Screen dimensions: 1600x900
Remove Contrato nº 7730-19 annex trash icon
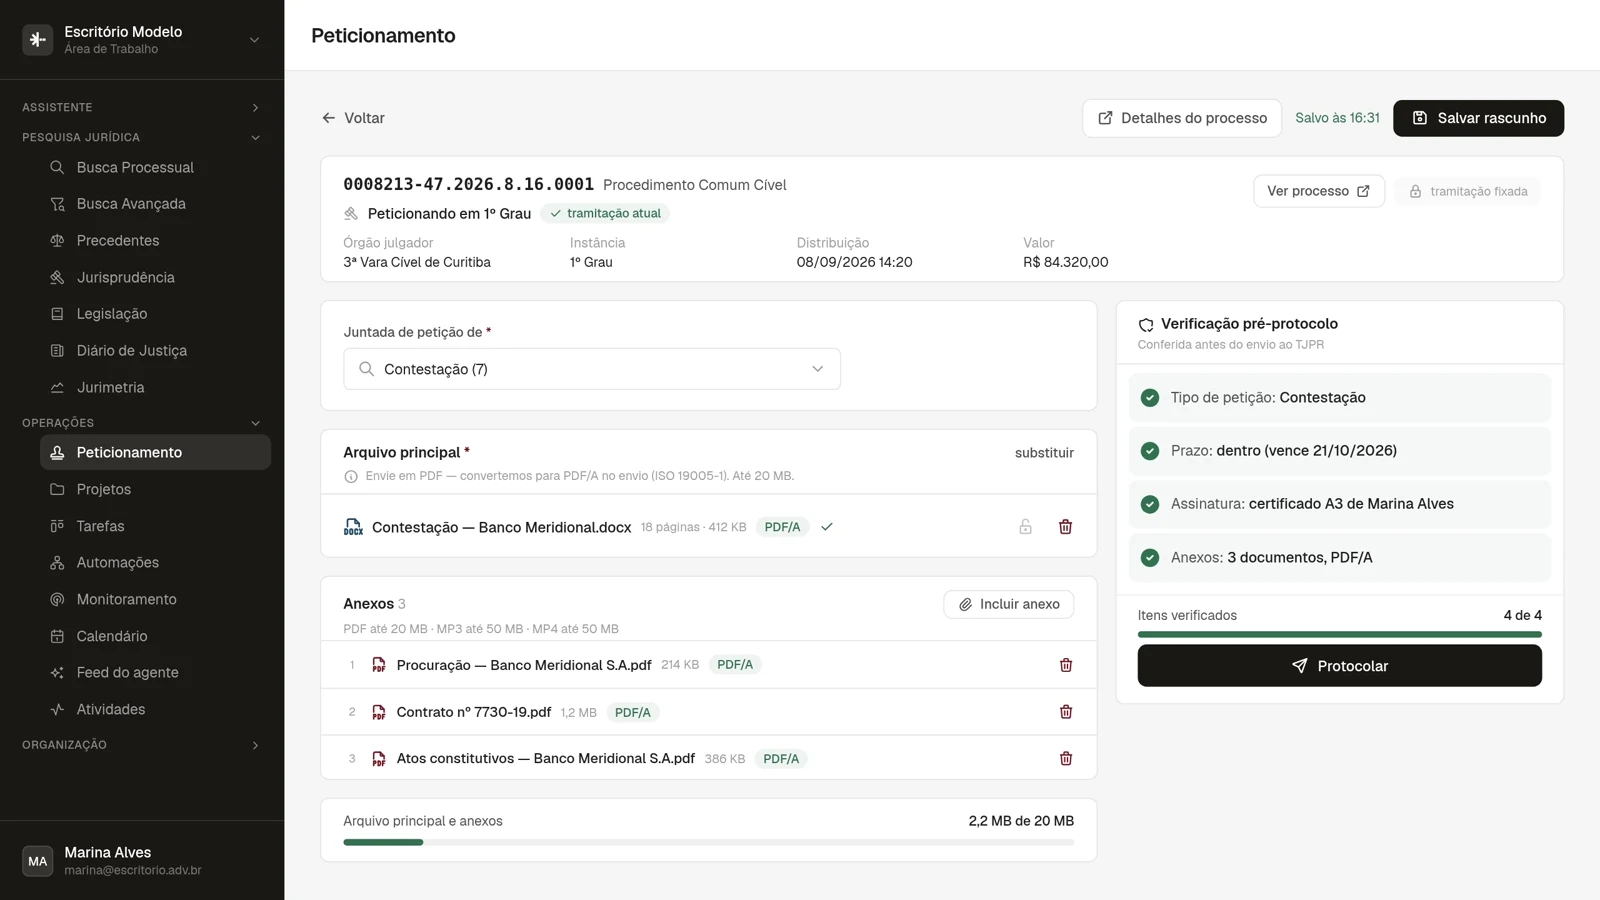[1066, 712]
